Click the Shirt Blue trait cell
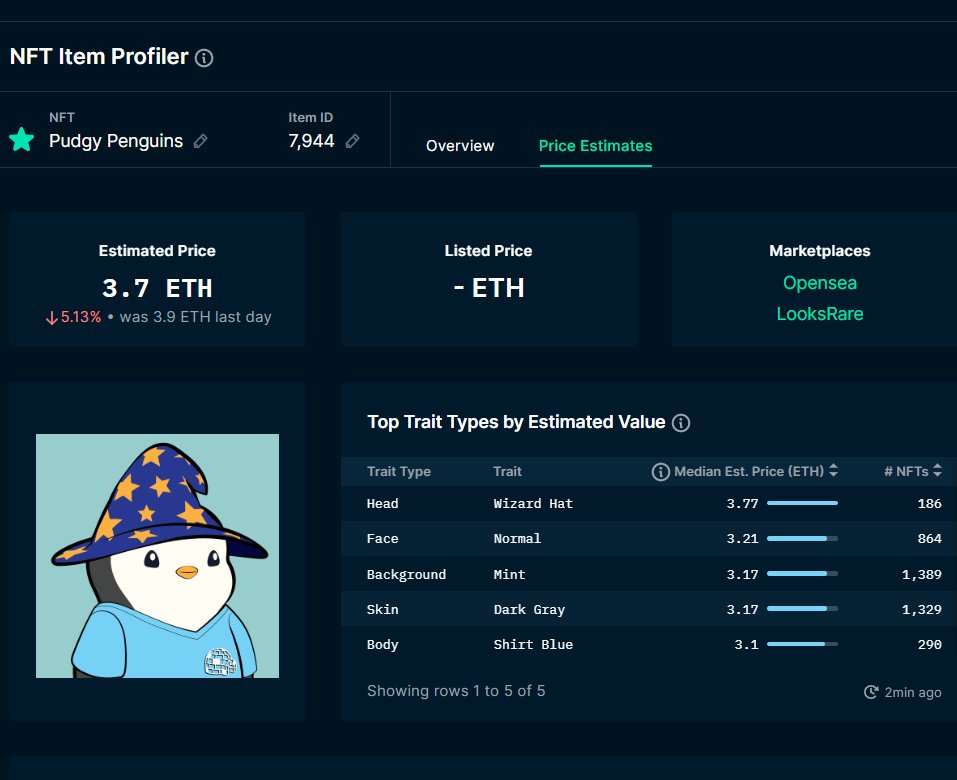This screenshot has width=957, height=780. click(533, 645)
